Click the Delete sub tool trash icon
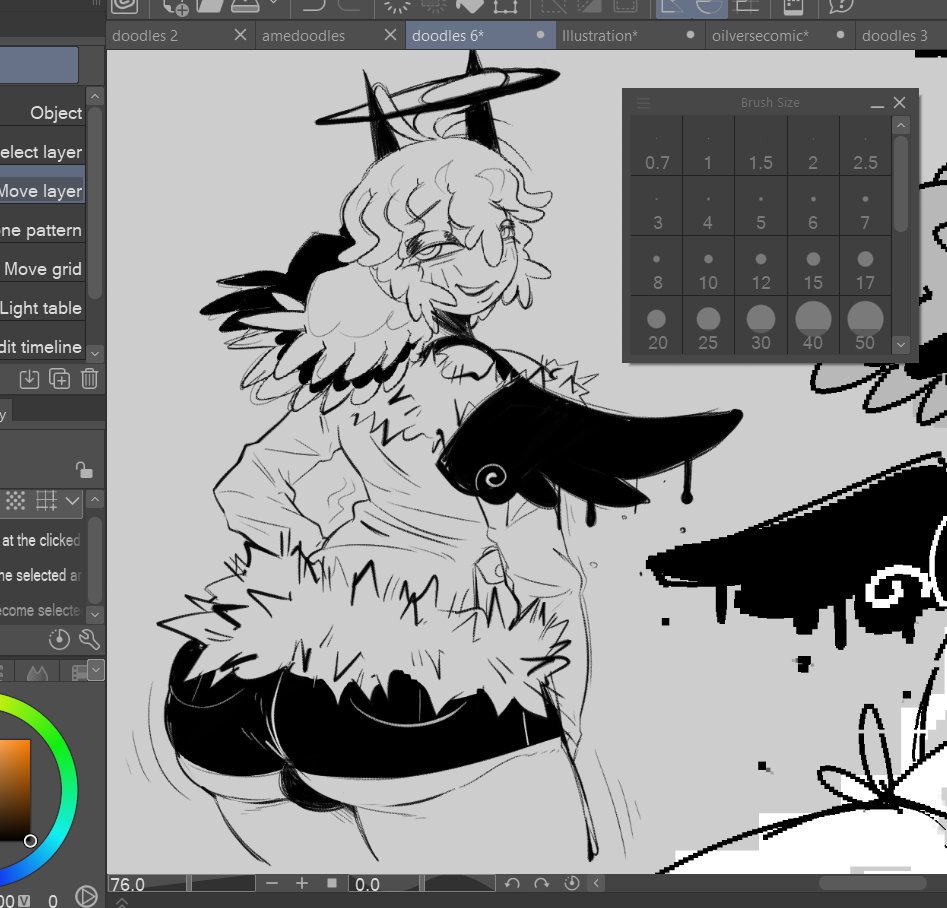 pos(89,379)
